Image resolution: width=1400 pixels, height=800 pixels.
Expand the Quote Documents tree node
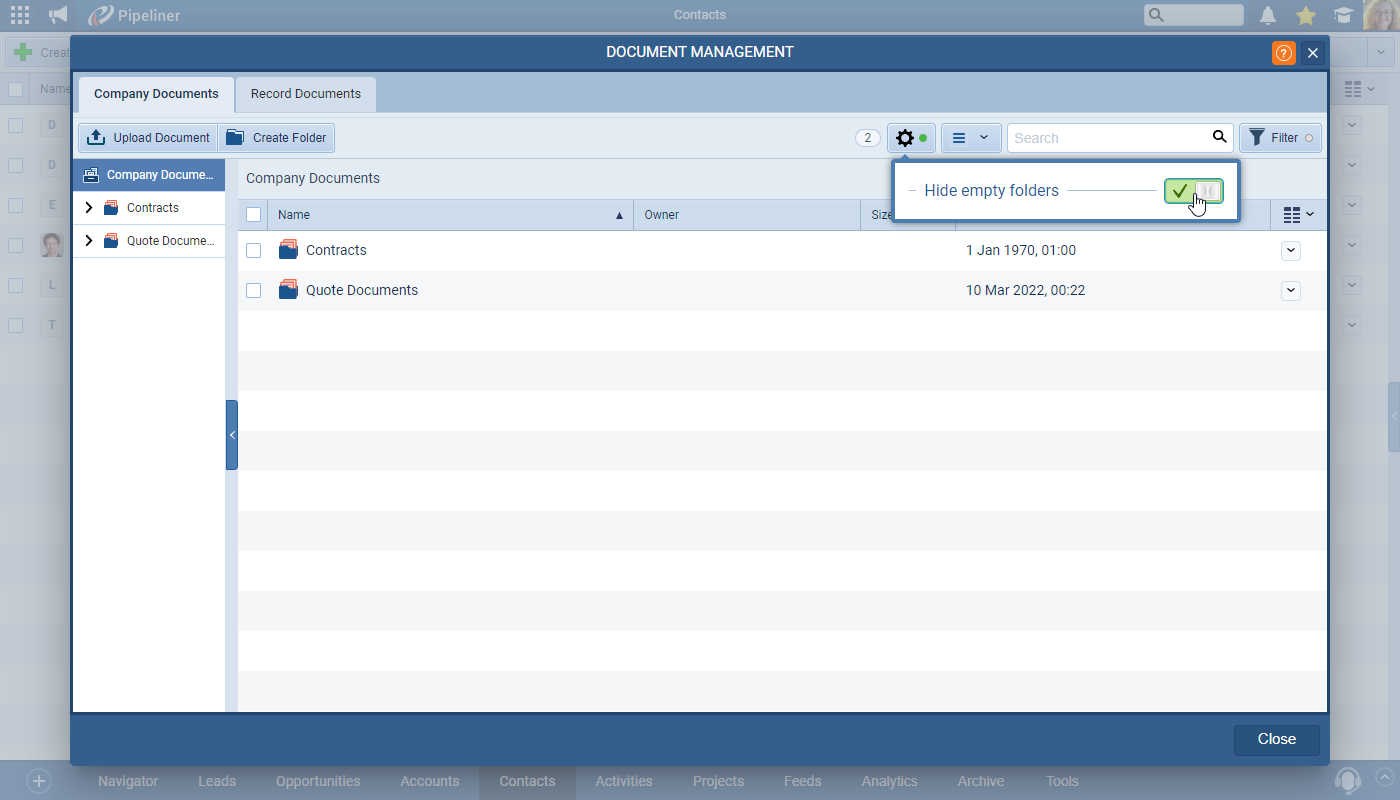(89, 241)
